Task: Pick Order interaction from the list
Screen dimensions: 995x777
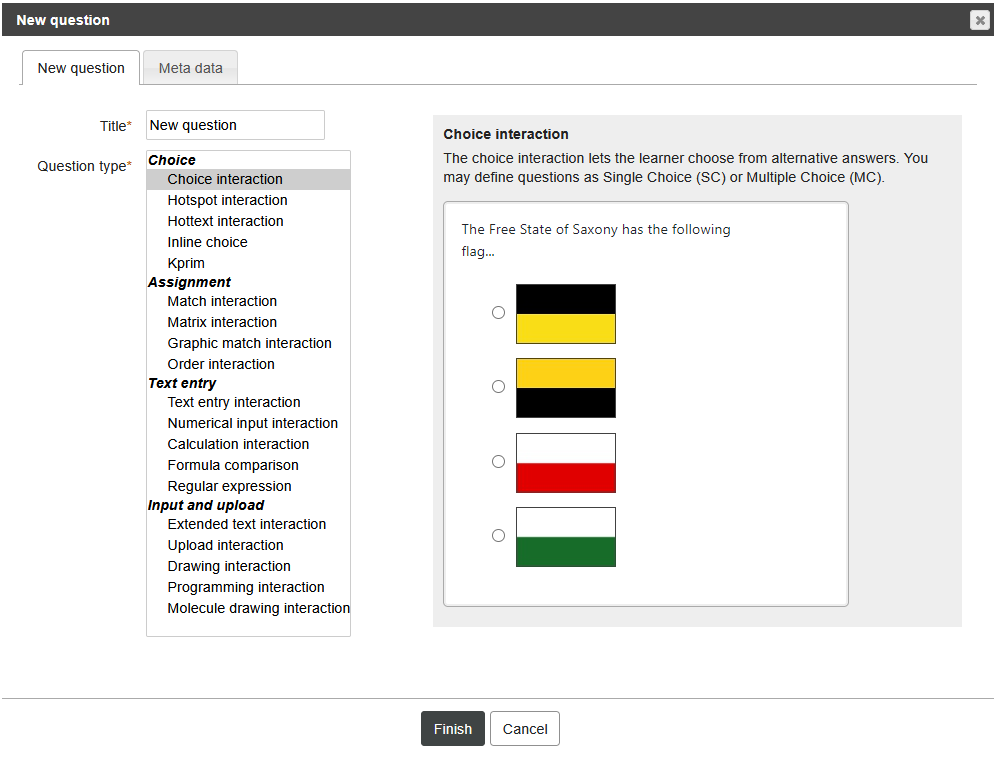Action: click(x=221, y=364)
